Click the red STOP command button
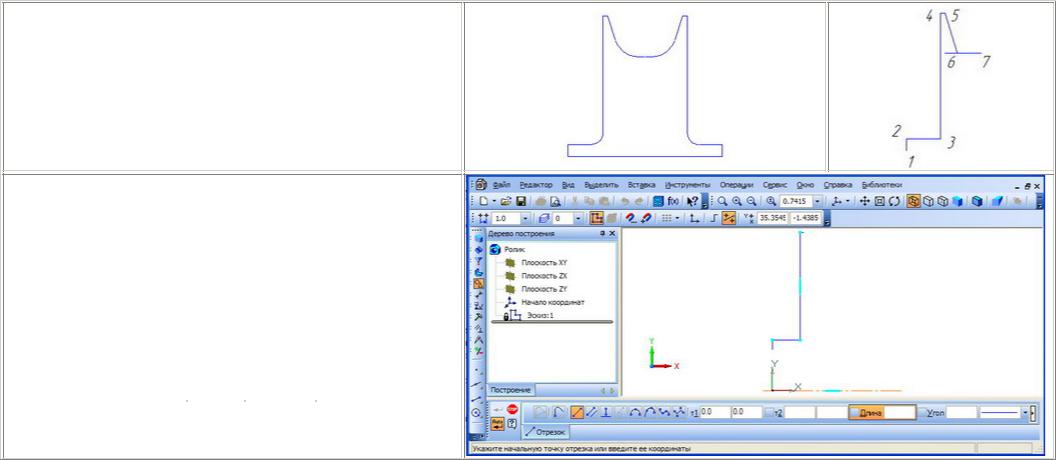 point(513,409)
